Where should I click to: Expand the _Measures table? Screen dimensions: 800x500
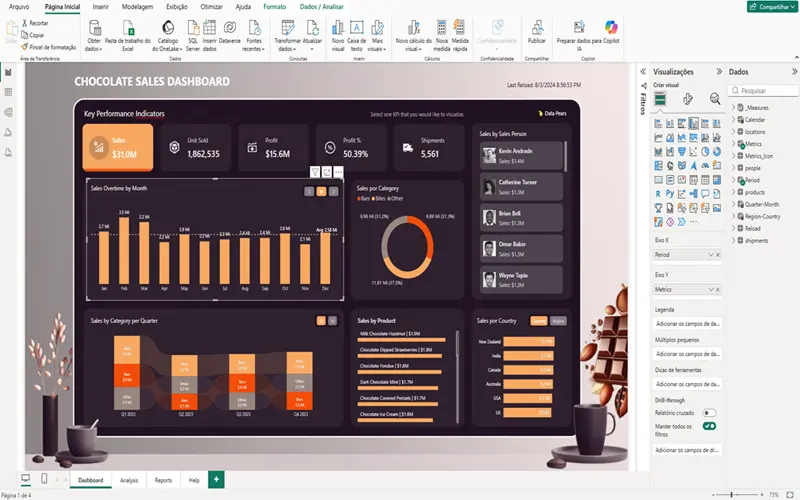pyautogui.click(x=734, y=107)
